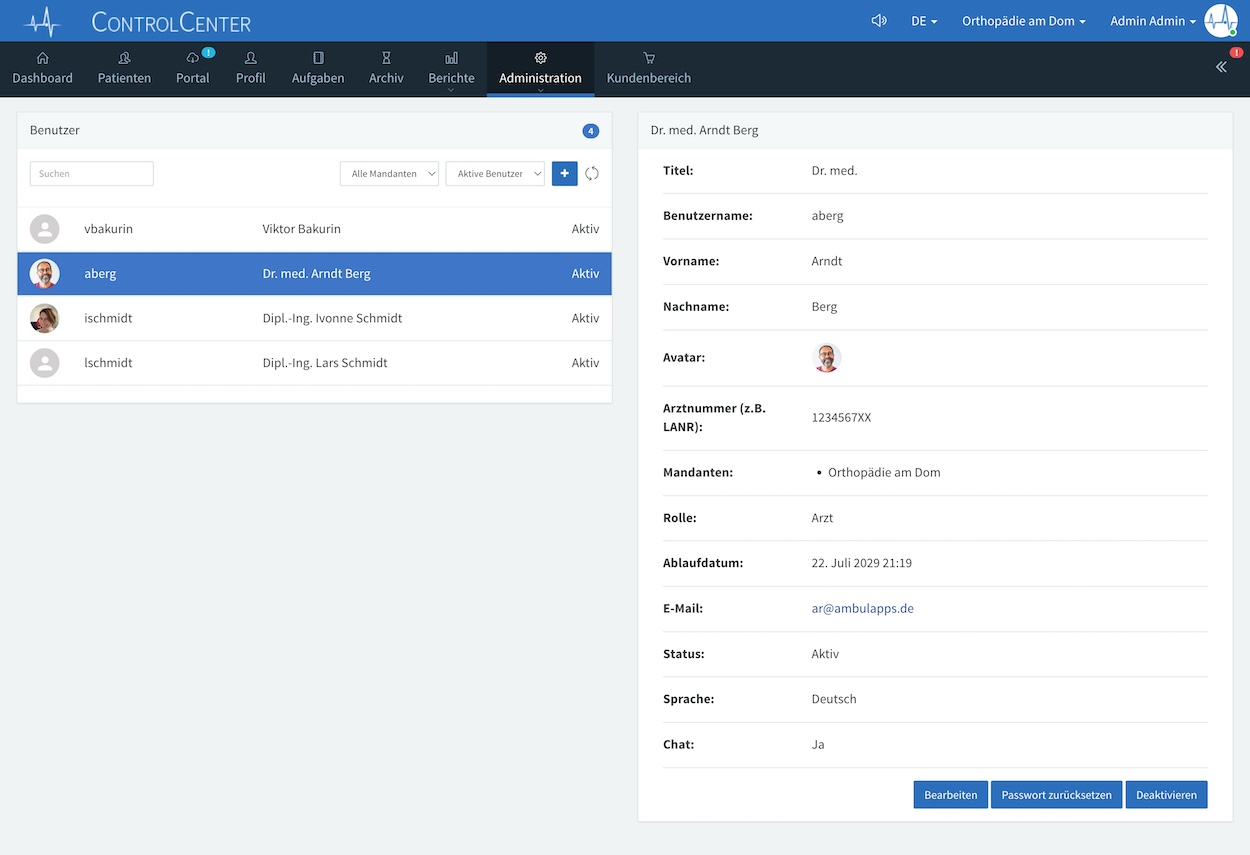Click Passwort zurücksetzen button
1250x855 pixels.
pos(1057,795)
